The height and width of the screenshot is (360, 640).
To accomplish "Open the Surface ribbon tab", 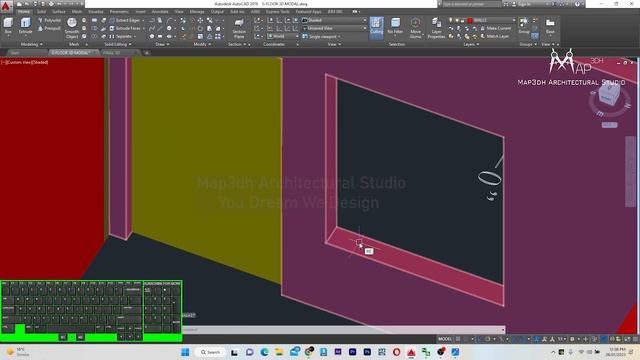I will (59, 11).
